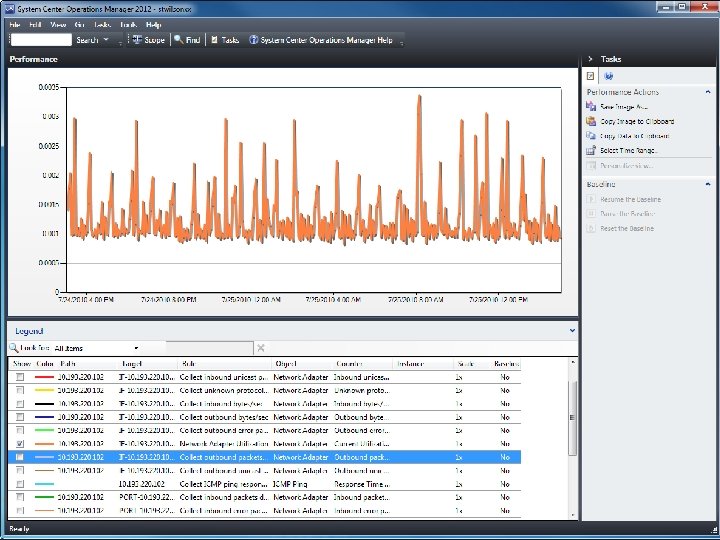Viewport: 720px width, 540px height.
Task: Click the Reset the Baseline icon
Action: (591, 228)
